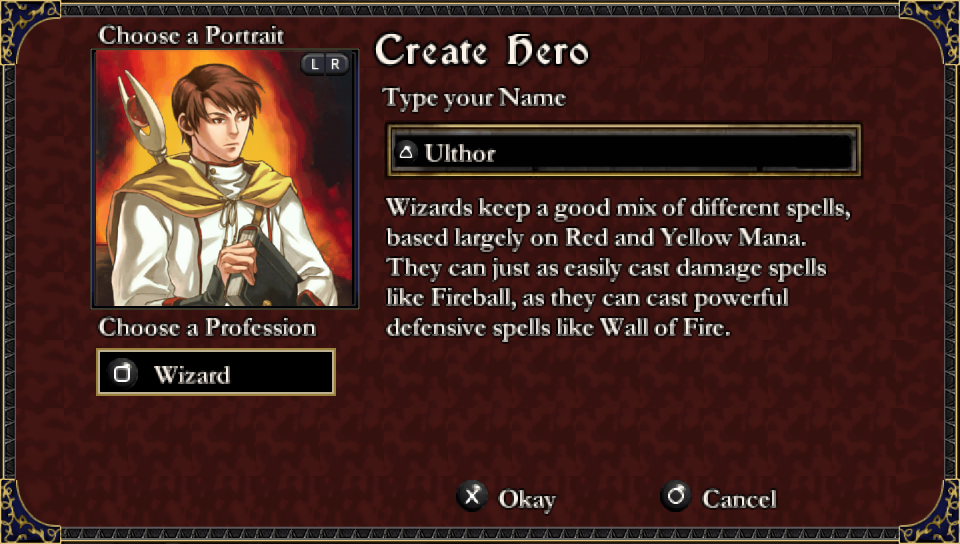
Task: Click the hero portrait image
Action: [x=225, y=178]
